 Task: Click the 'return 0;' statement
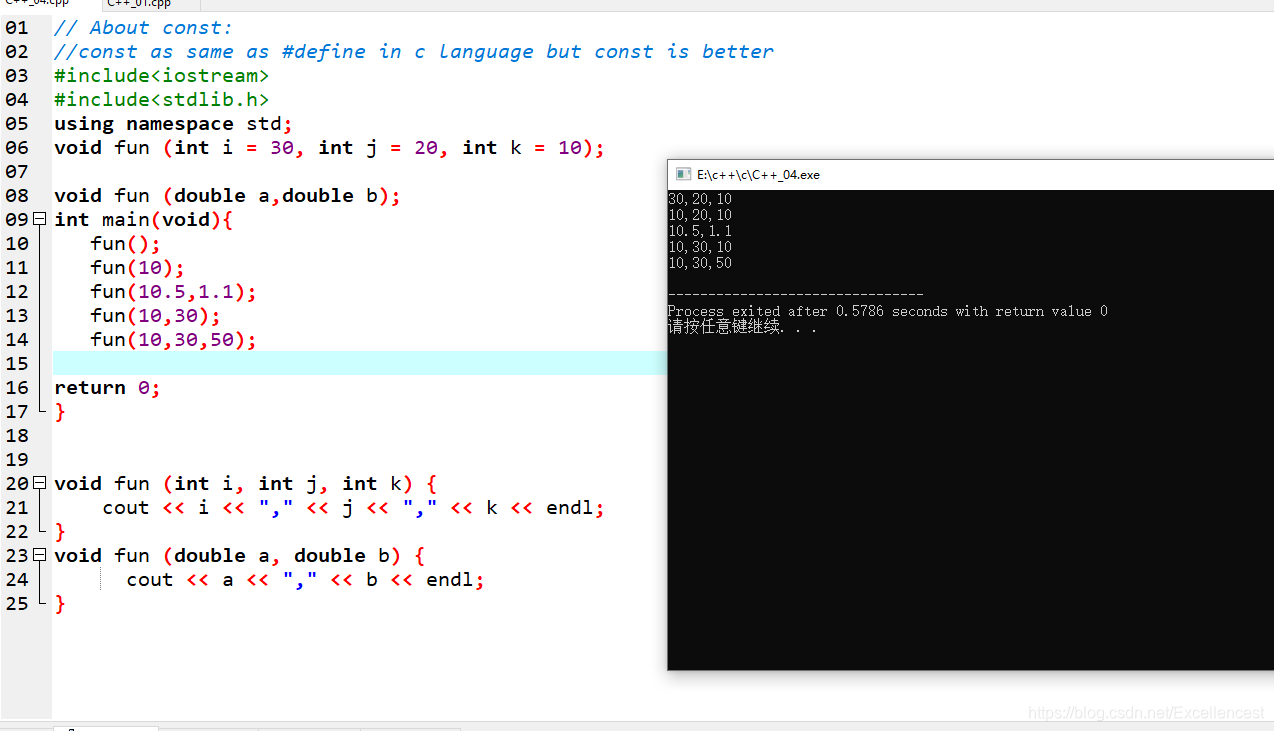click(107, 387)
